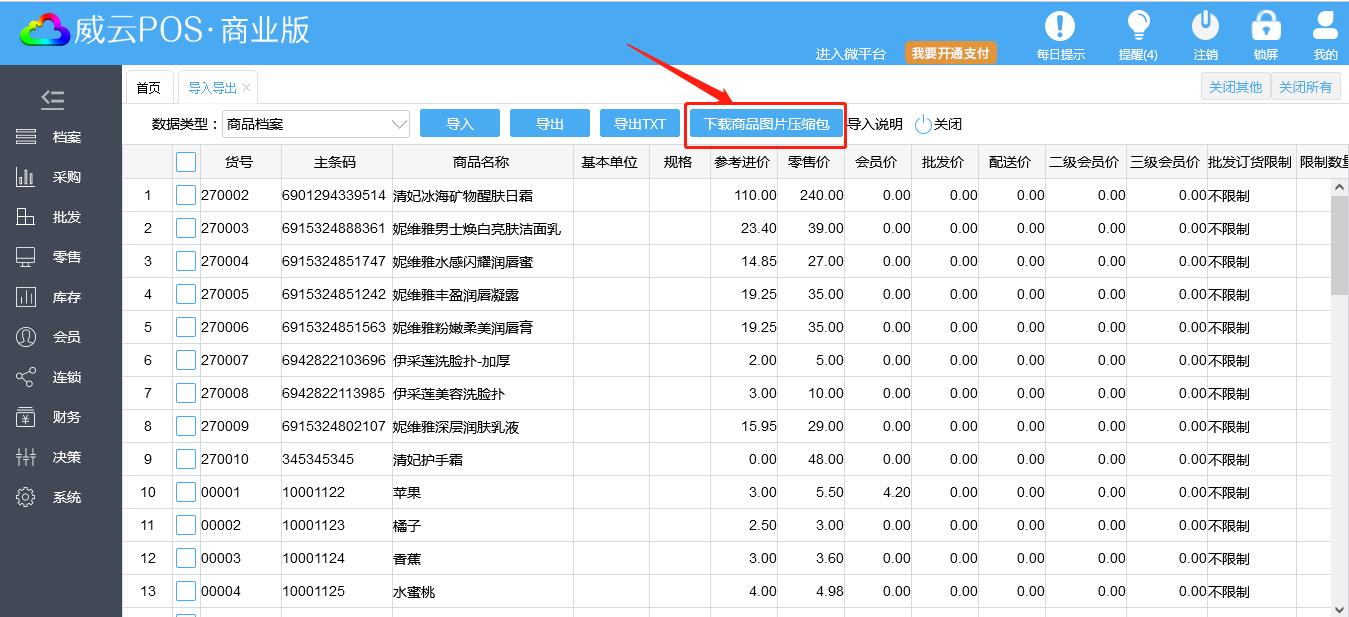The image size is (1349, 617).
Task: Switch to the home page tab
Action: coord(148,88)
